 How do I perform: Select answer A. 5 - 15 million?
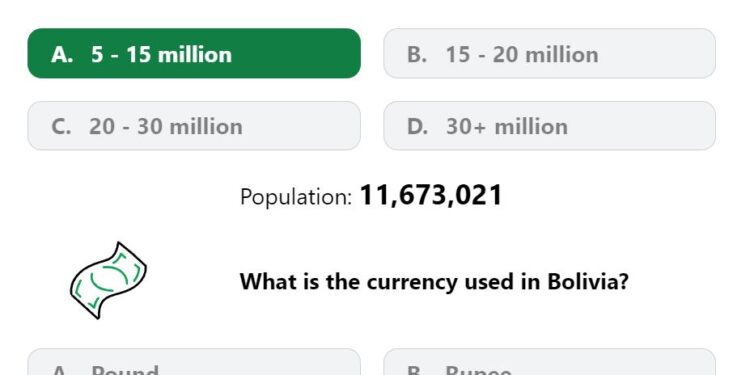coord(194,53)
